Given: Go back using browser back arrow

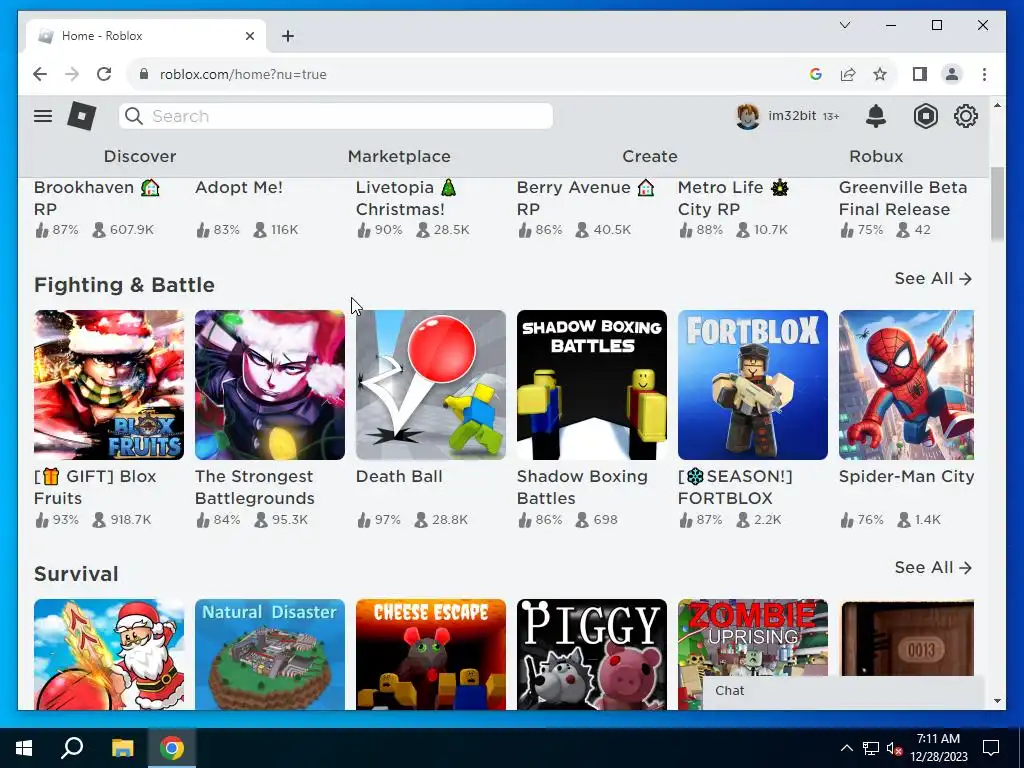Looking at the screenshot, I should click(x=40, y=74).
